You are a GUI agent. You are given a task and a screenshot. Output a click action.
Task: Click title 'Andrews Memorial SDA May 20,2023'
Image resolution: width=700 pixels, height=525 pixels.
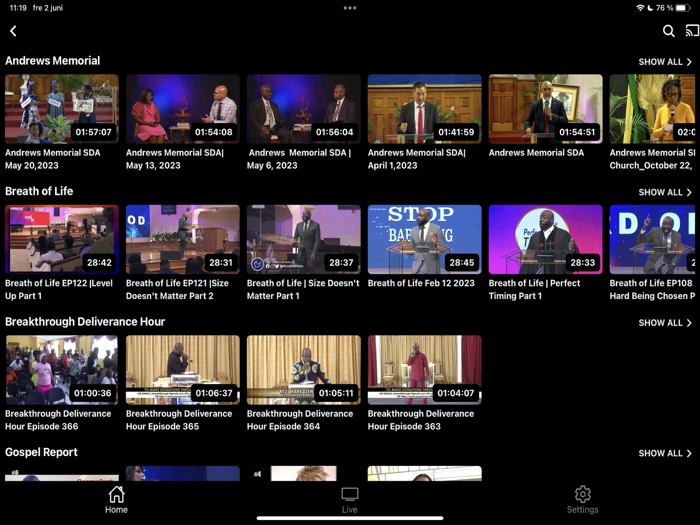53,159
